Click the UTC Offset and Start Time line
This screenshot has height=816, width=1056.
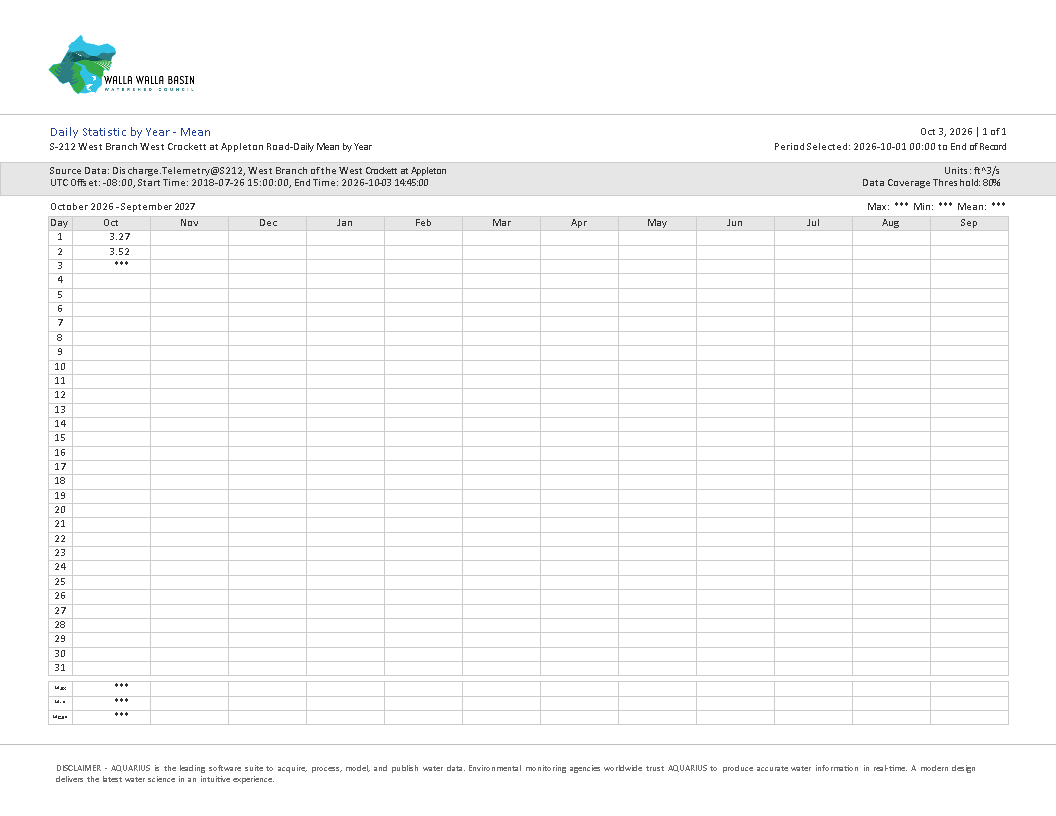[x=239, y=182]
